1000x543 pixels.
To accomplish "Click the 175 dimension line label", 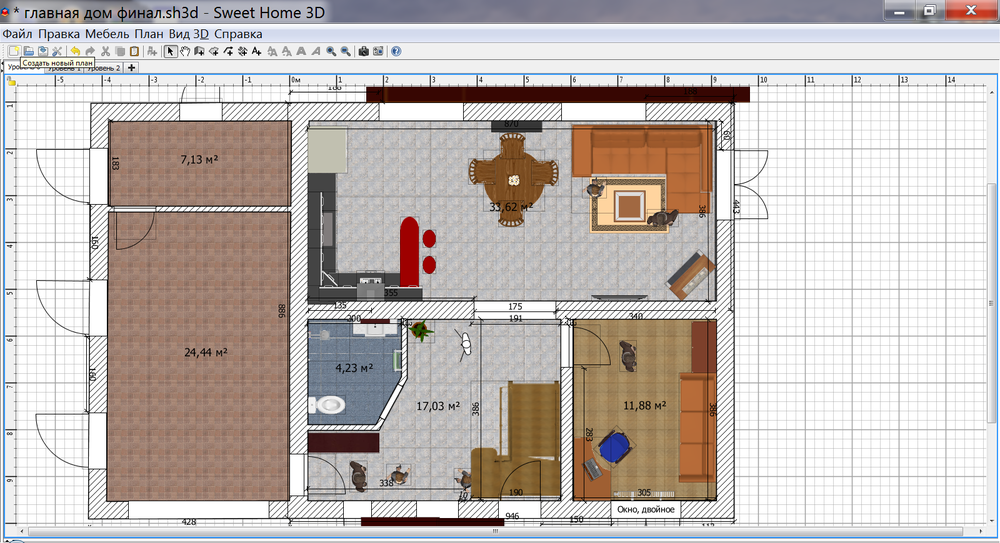I will (515, 307).
